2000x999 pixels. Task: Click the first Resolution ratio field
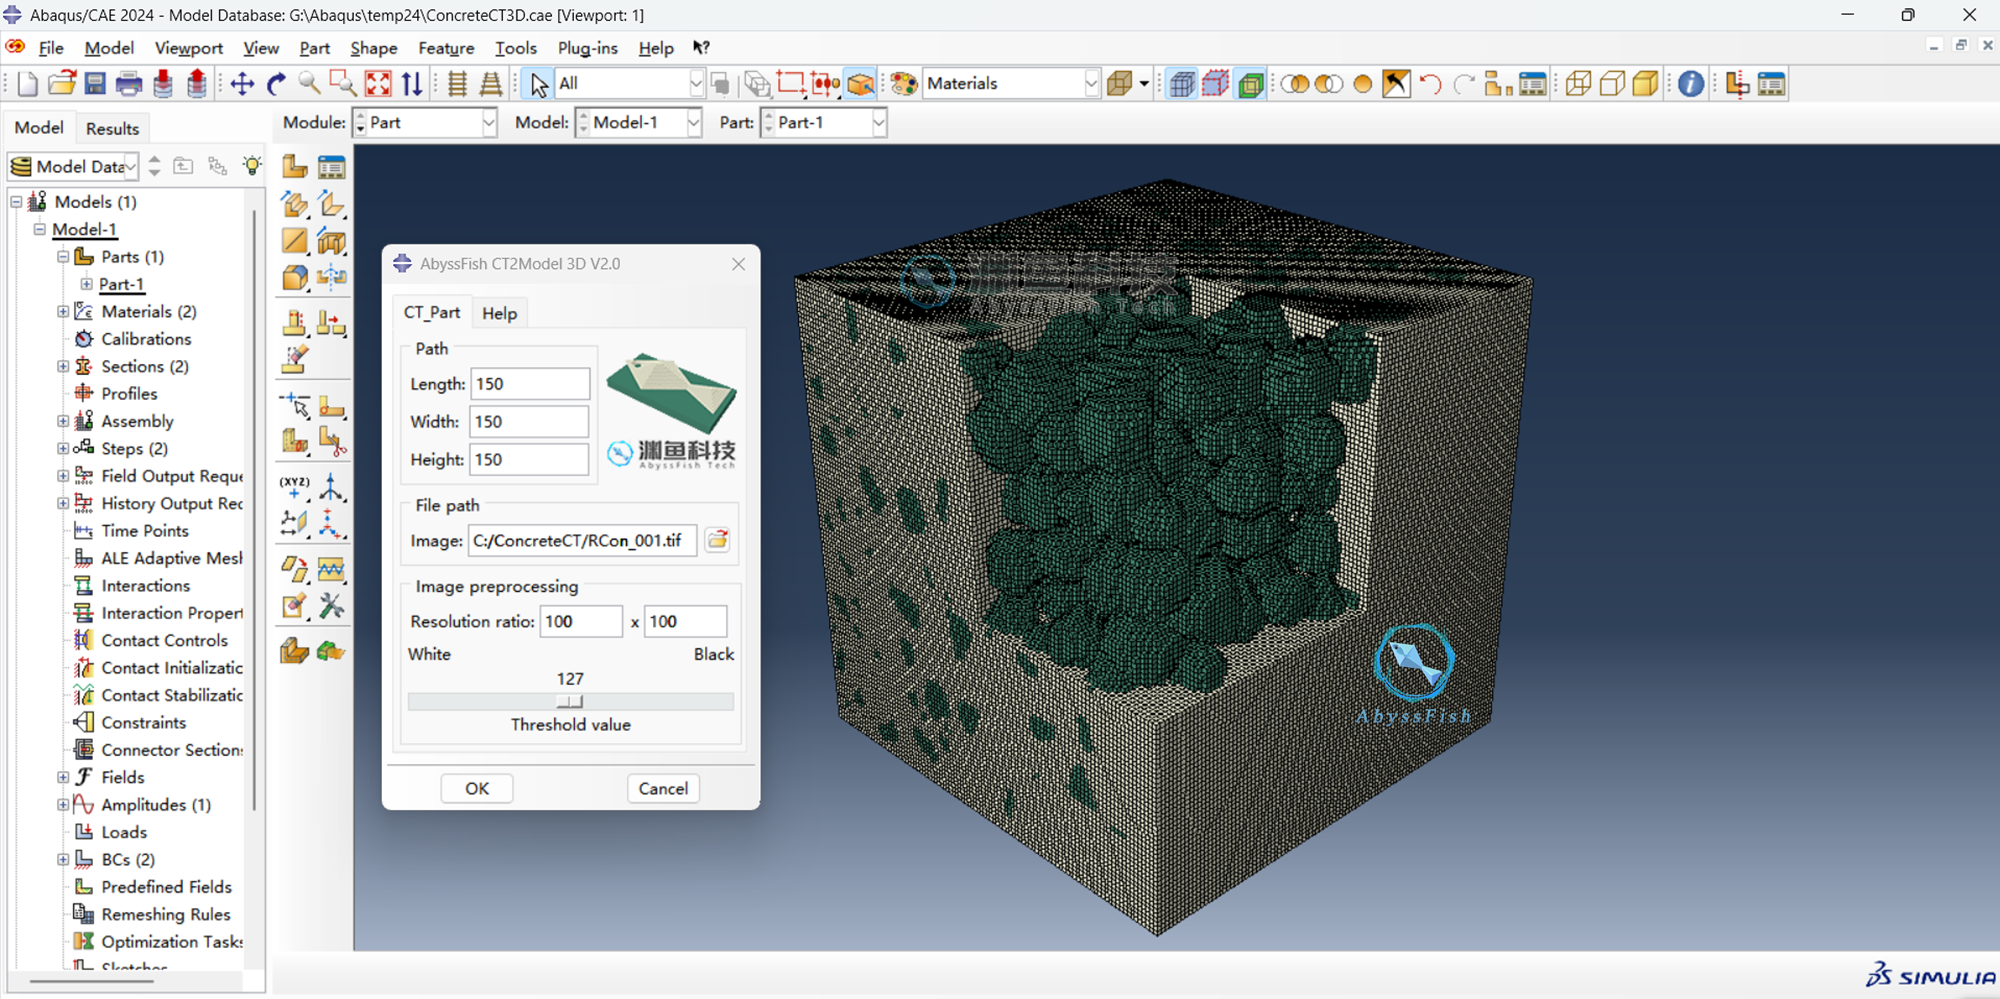point(581,622)
